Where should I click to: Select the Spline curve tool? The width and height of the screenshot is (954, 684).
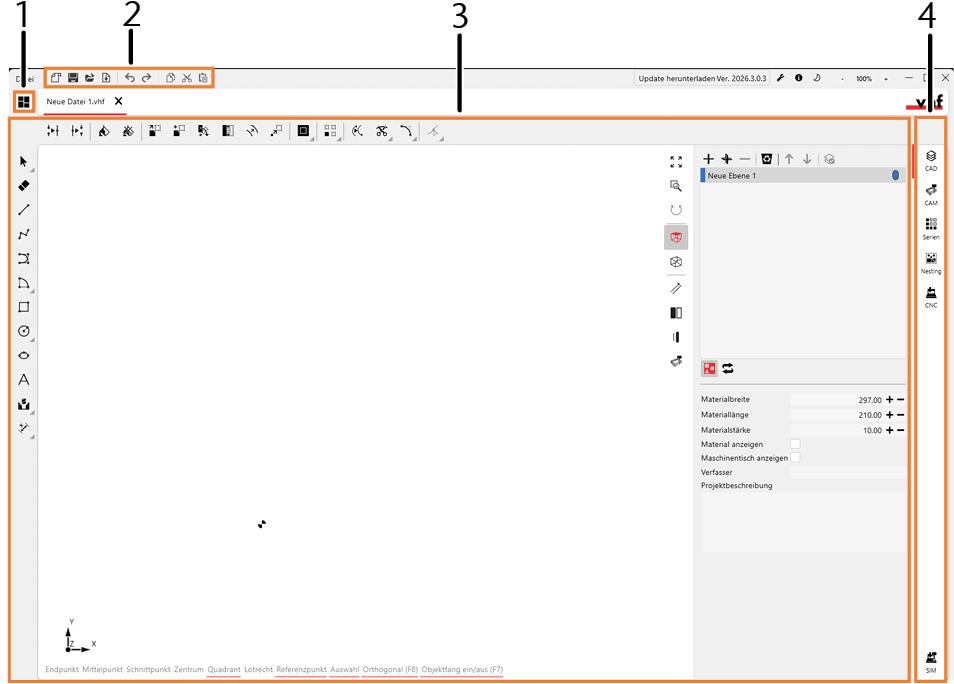(24, 259)
